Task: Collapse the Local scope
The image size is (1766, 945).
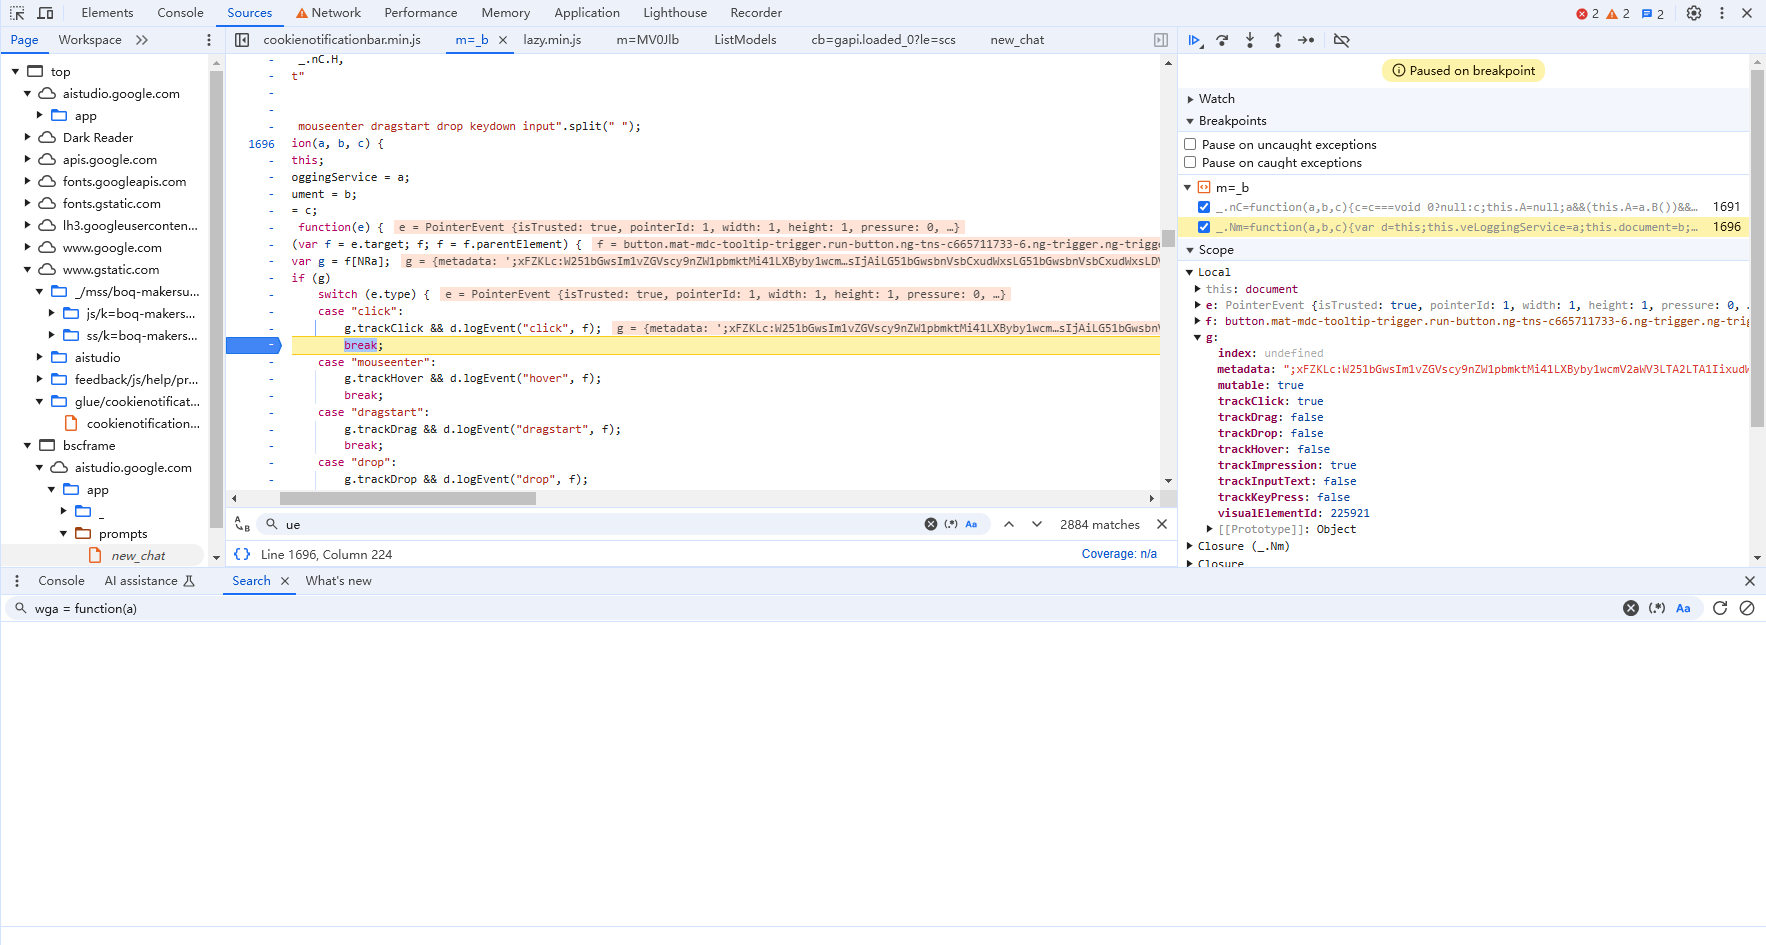Action: click(1190, 272)
